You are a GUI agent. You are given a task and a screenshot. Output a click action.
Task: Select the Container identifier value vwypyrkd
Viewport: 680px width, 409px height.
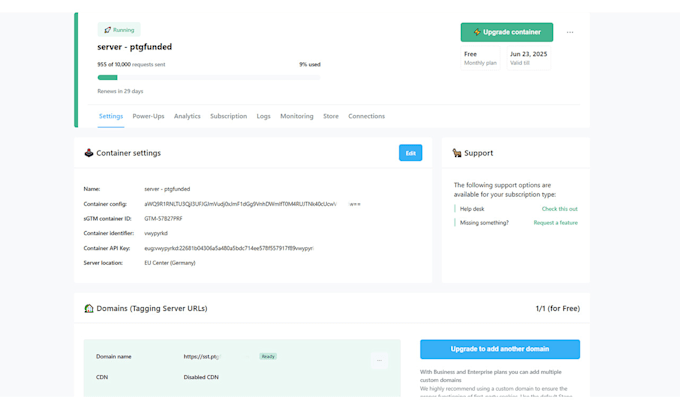tap(156, 233)
